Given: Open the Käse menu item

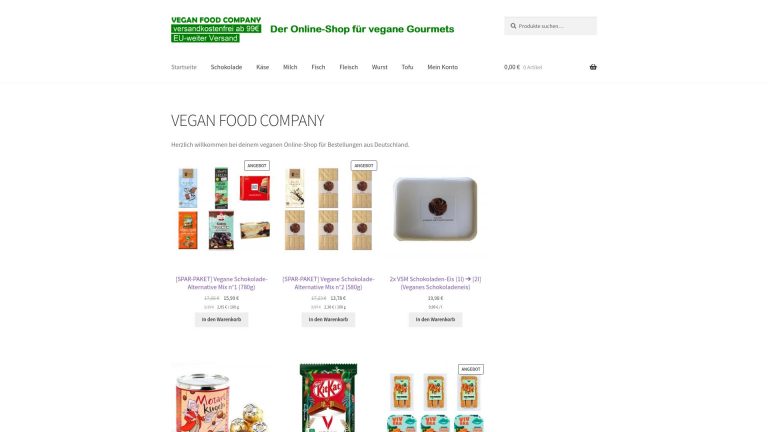Looking at the screenshot, I should coord(263,67).
